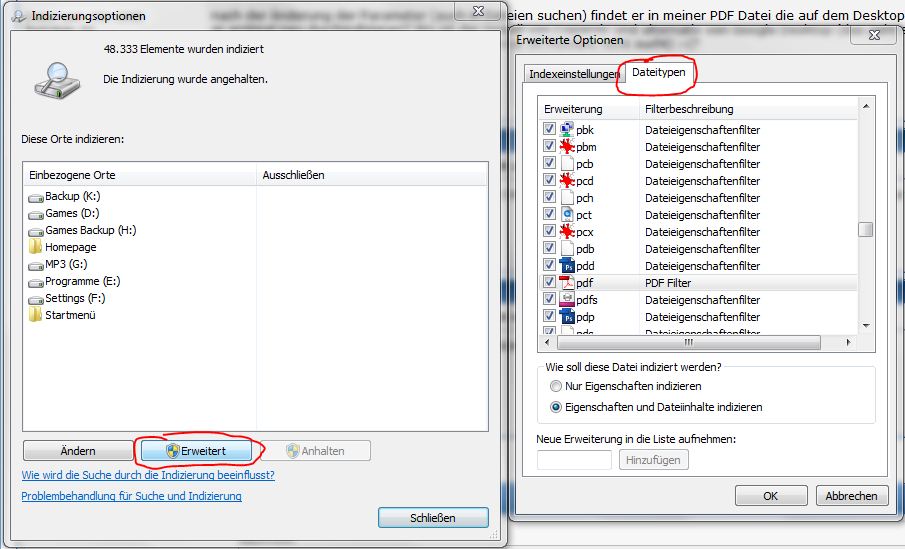Click the indexing magnifier drive icon

tap(57, 81)
